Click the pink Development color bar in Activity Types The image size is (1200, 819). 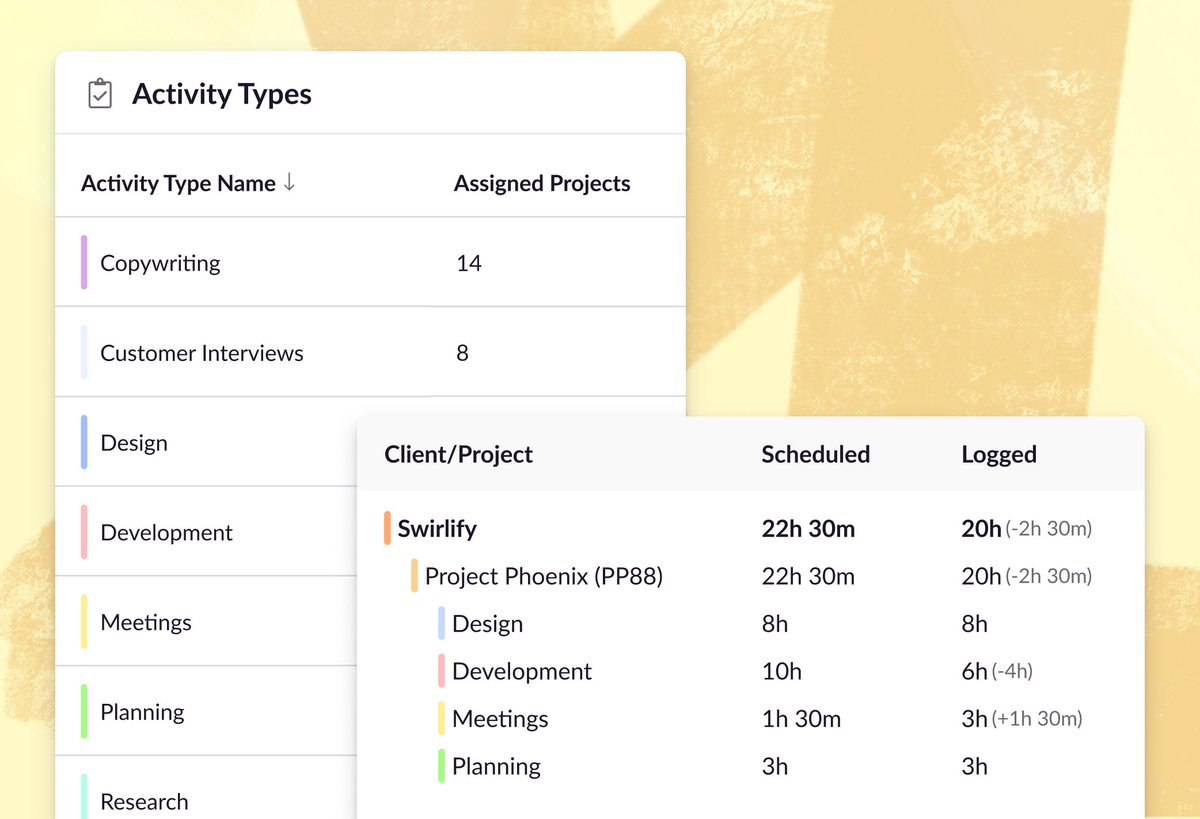(x=84, y=532)
